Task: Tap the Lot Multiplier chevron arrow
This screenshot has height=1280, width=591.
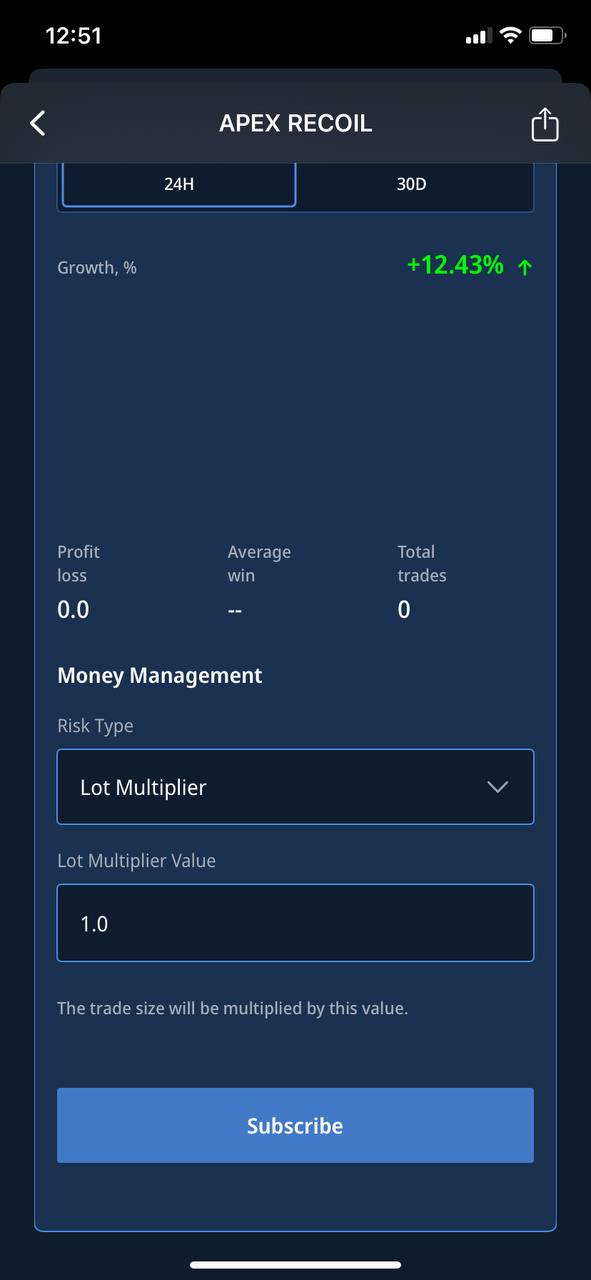Action: 497,787
